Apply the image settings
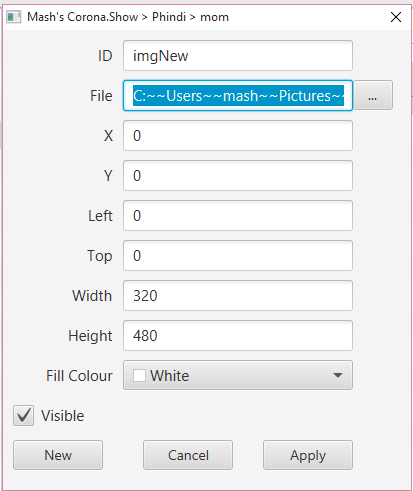The image size is (413, 491). [308, 455]
